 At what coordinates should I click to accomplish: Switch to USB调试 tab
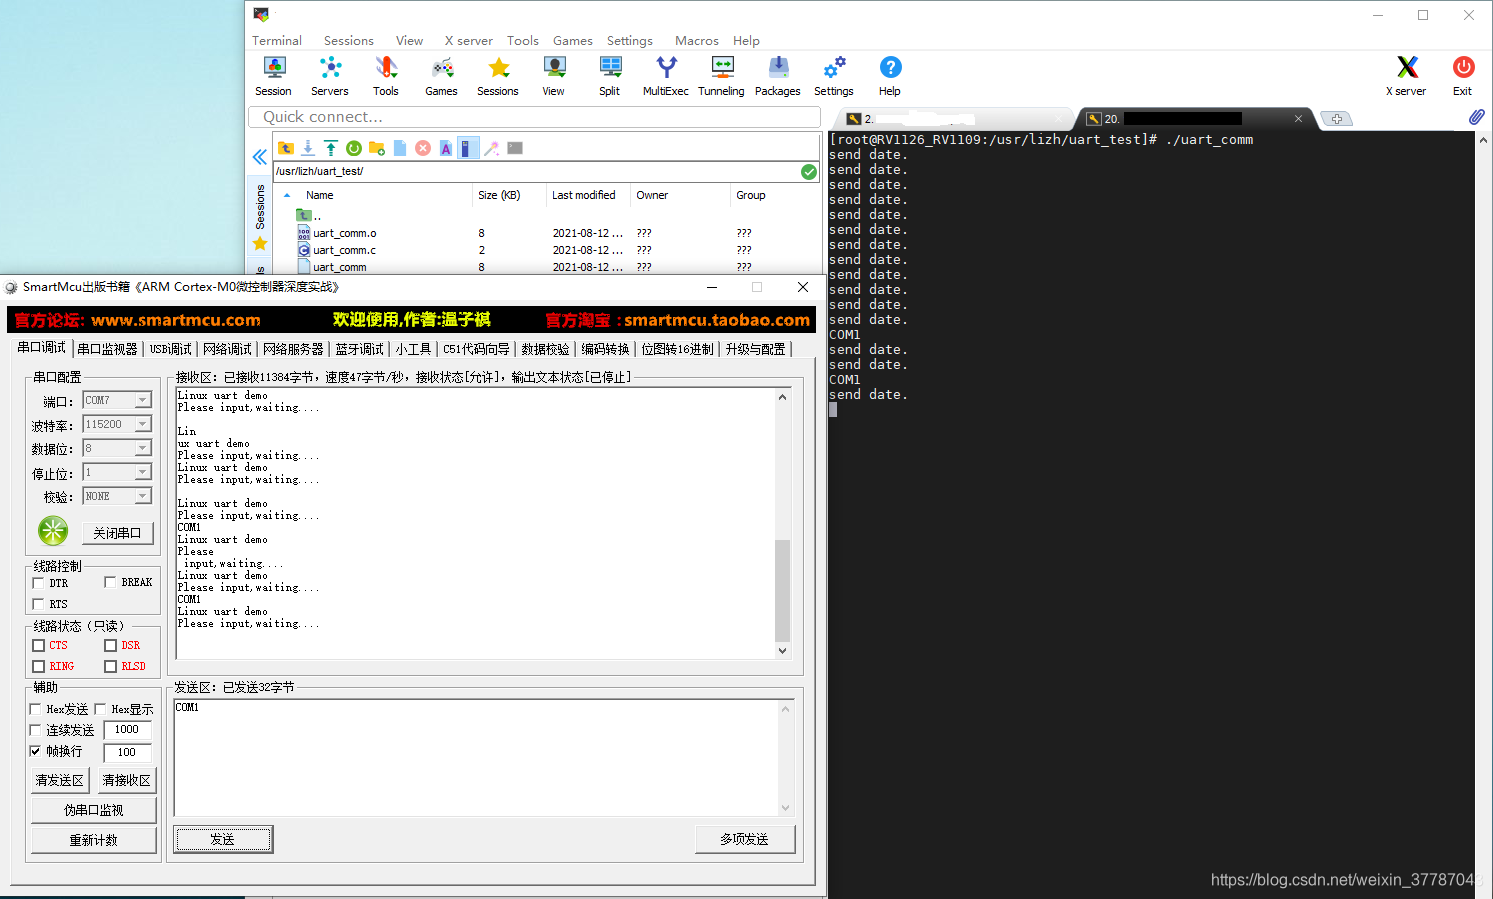coord(171,349)
